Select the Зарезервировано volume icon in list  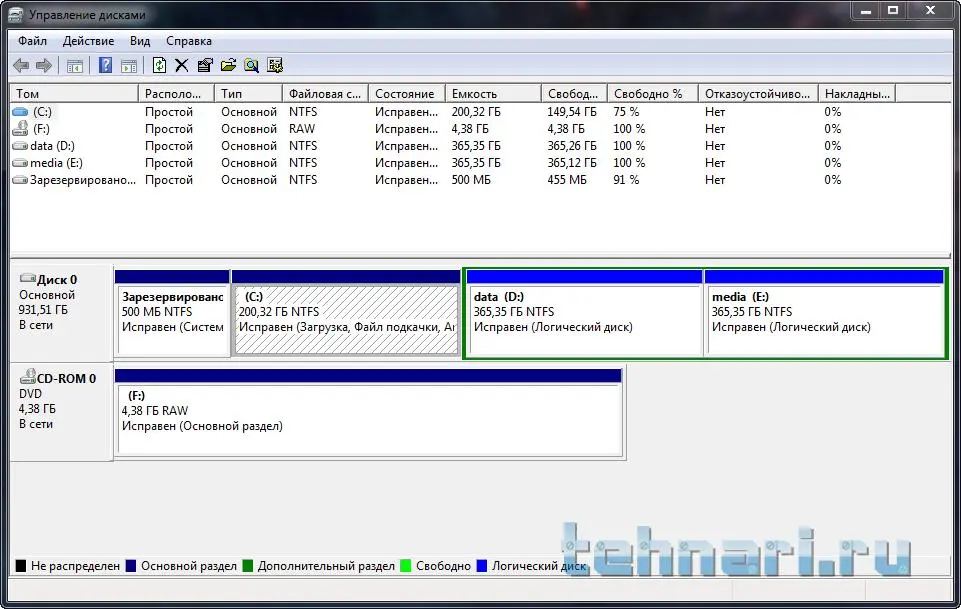coord(20,180)
